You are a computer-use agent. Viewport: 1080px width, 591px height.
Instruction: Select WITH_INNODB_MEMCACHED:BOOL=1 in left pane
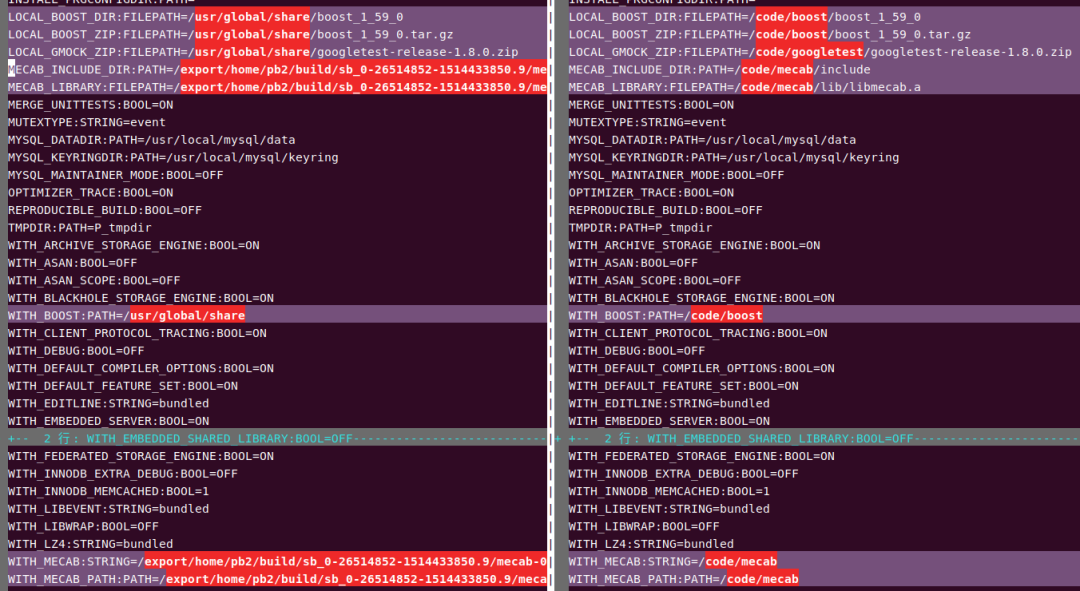pyautogui.click(x=108, y=491)
